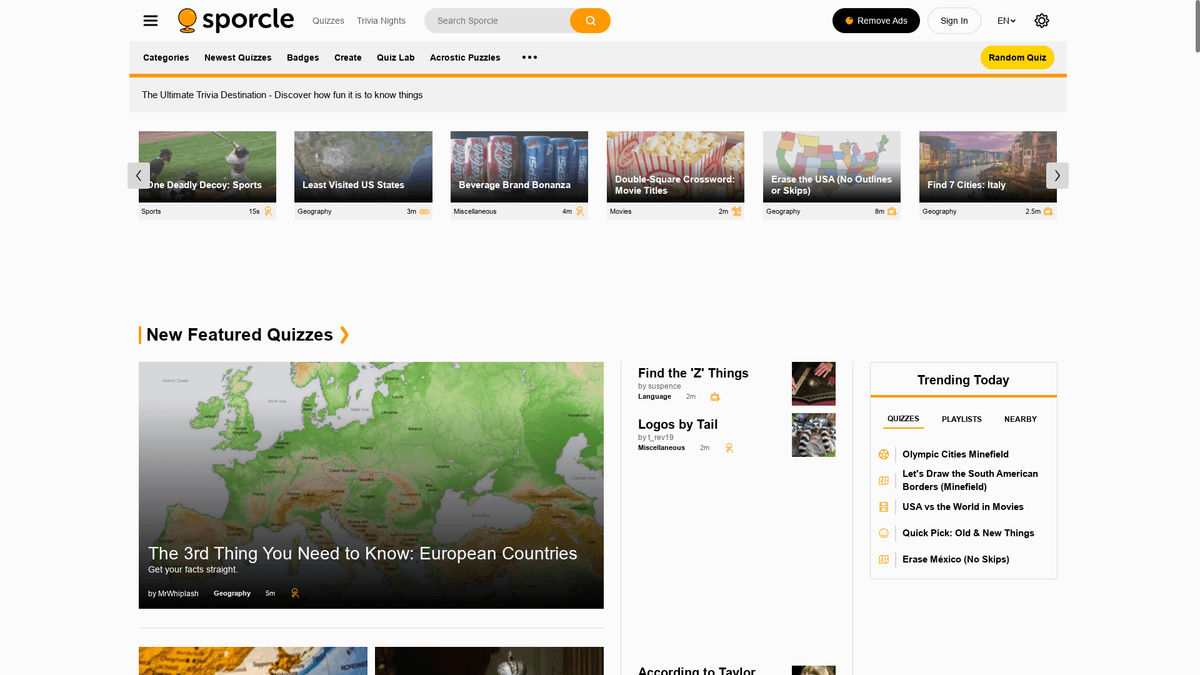
Task: Click the Remove Ads pill button
Action: click(x=875, y=20)
